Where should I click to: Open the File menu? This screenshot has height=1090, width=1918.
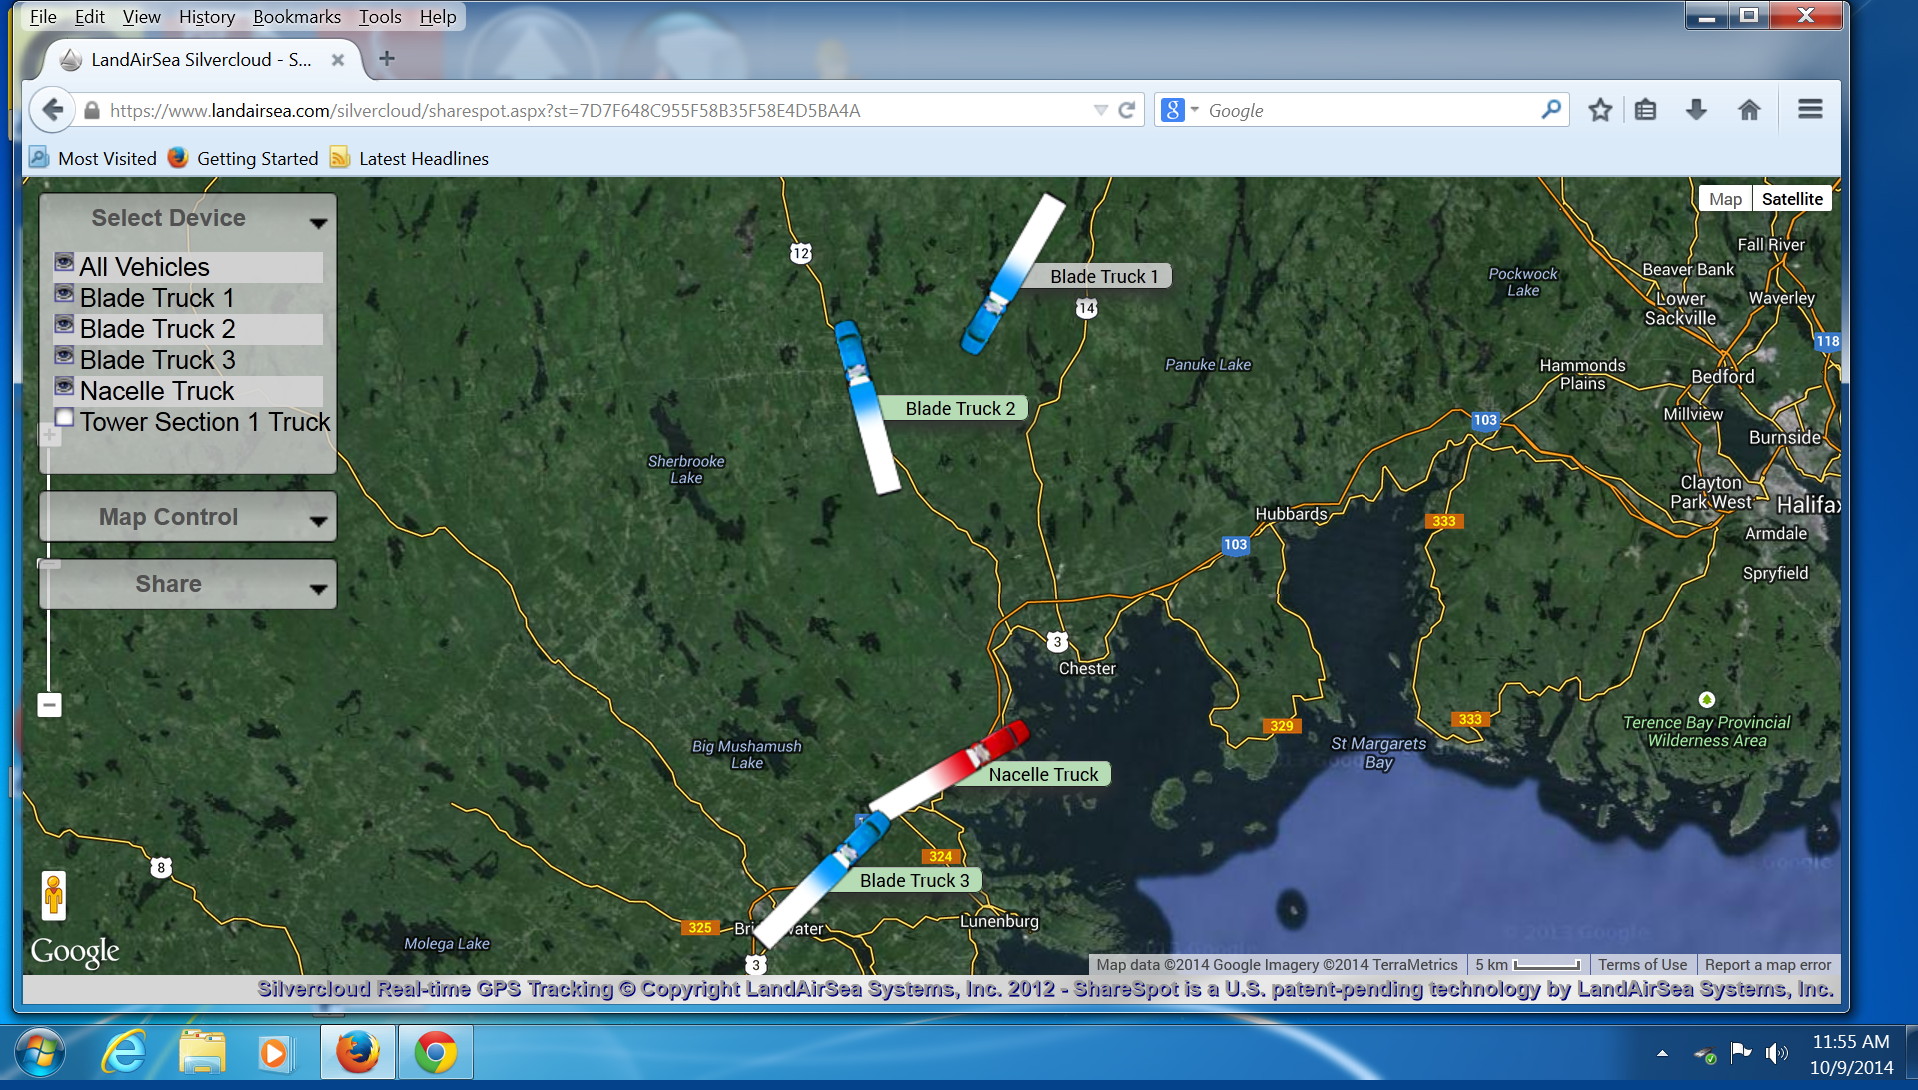[x=43, y=17]
